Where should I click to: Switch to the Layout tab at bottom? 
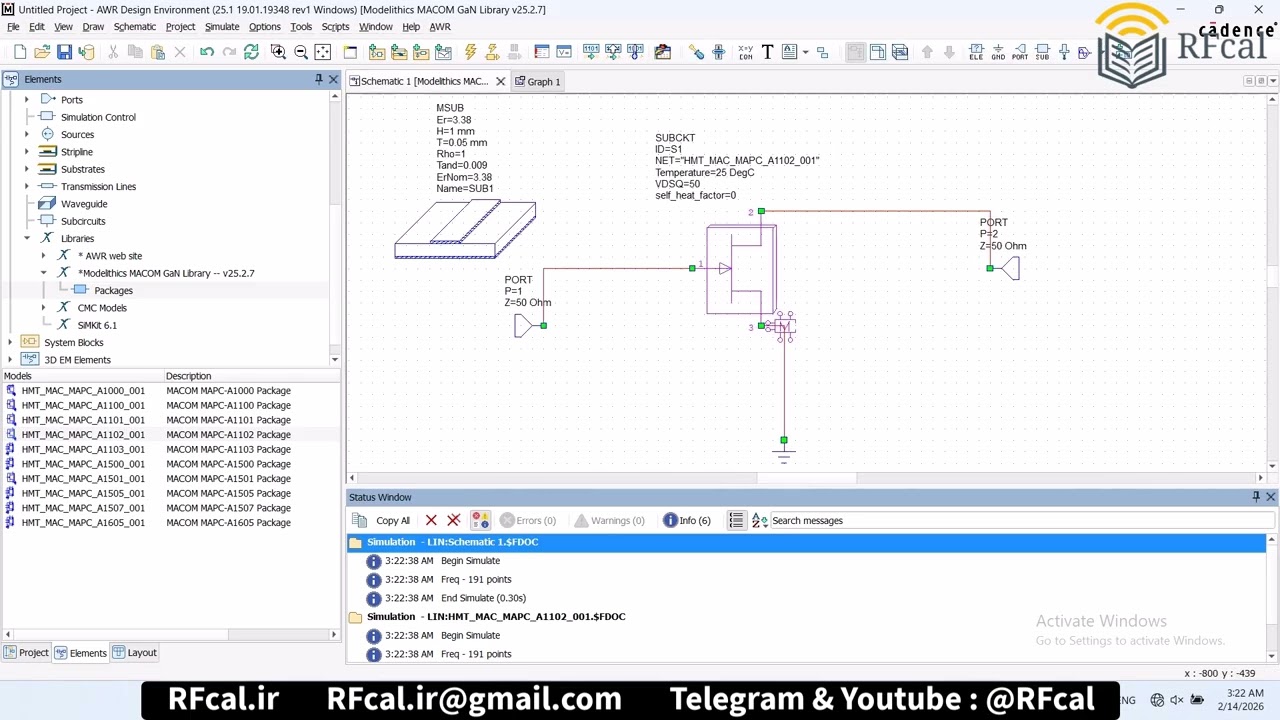(x=135, y=653)
